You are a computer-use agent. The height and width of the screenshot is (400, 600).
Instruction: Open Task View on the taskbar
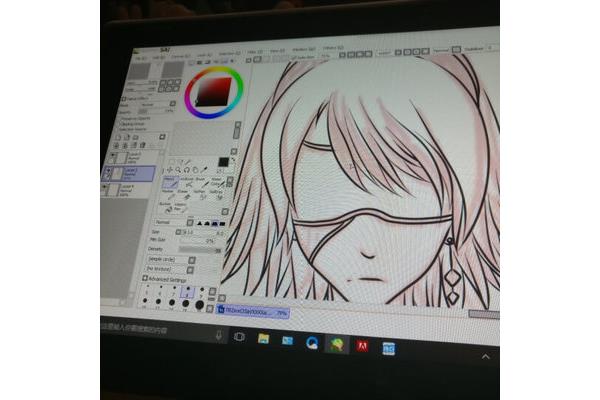pyautogui.click(x=239, y=337)
